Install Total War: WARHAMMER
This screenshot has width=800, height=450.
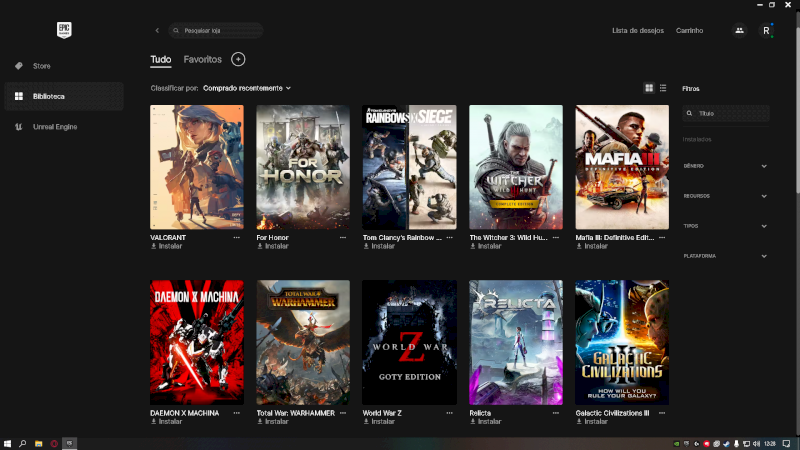tap(273, 422)
